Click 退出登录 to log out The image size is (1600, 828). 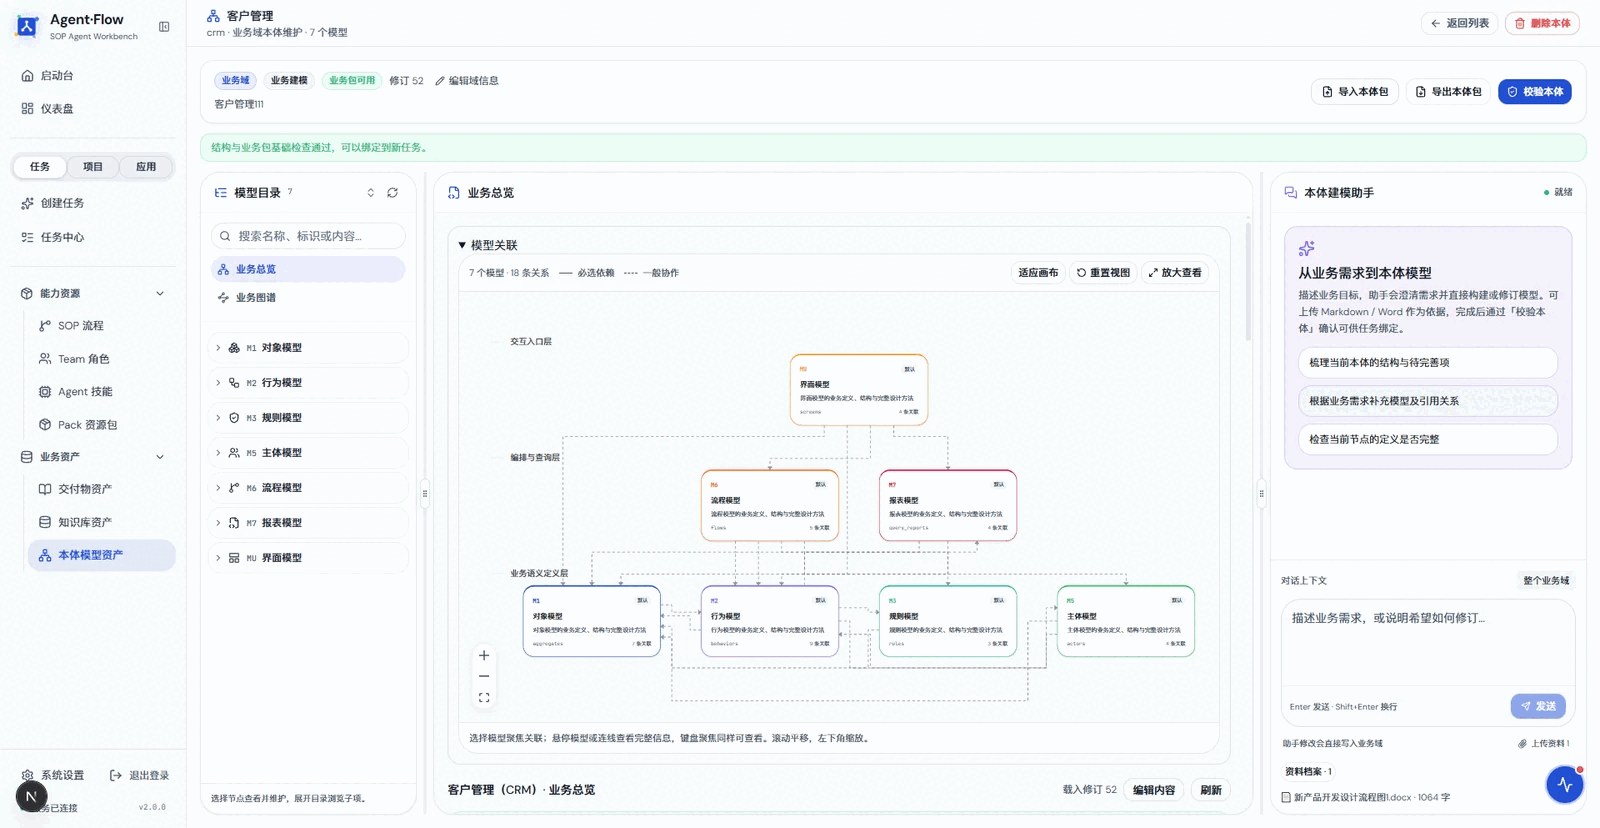(x=139, y=775)
